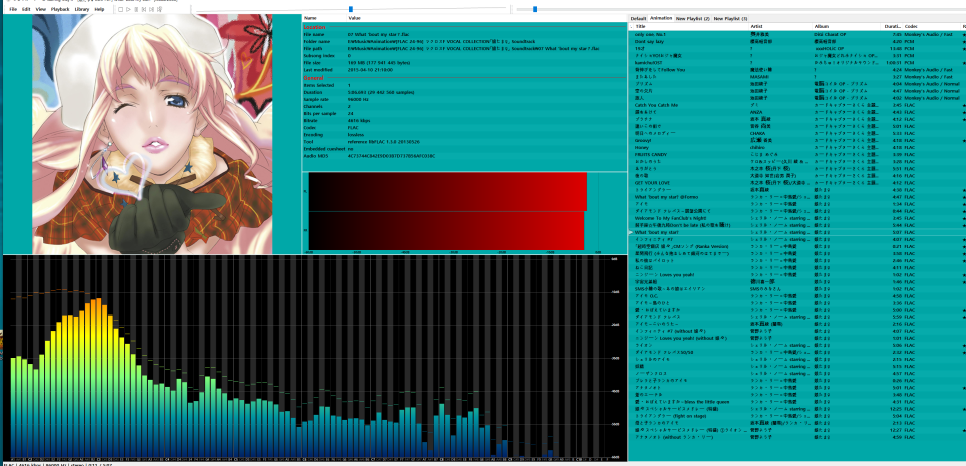Select the track 'What 'bout my star? @Formo'
The width and height of the screenshot is (966, 466).
click(x=797, y=197)
